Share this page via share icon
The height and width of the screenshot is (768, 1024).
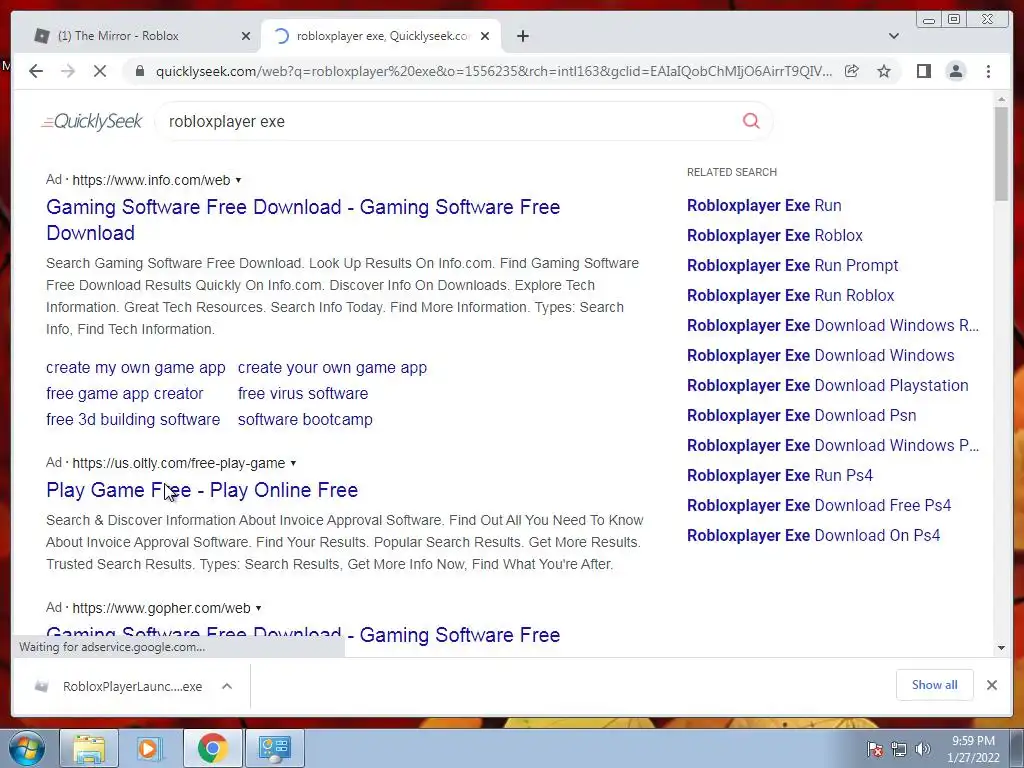[852, 71]
